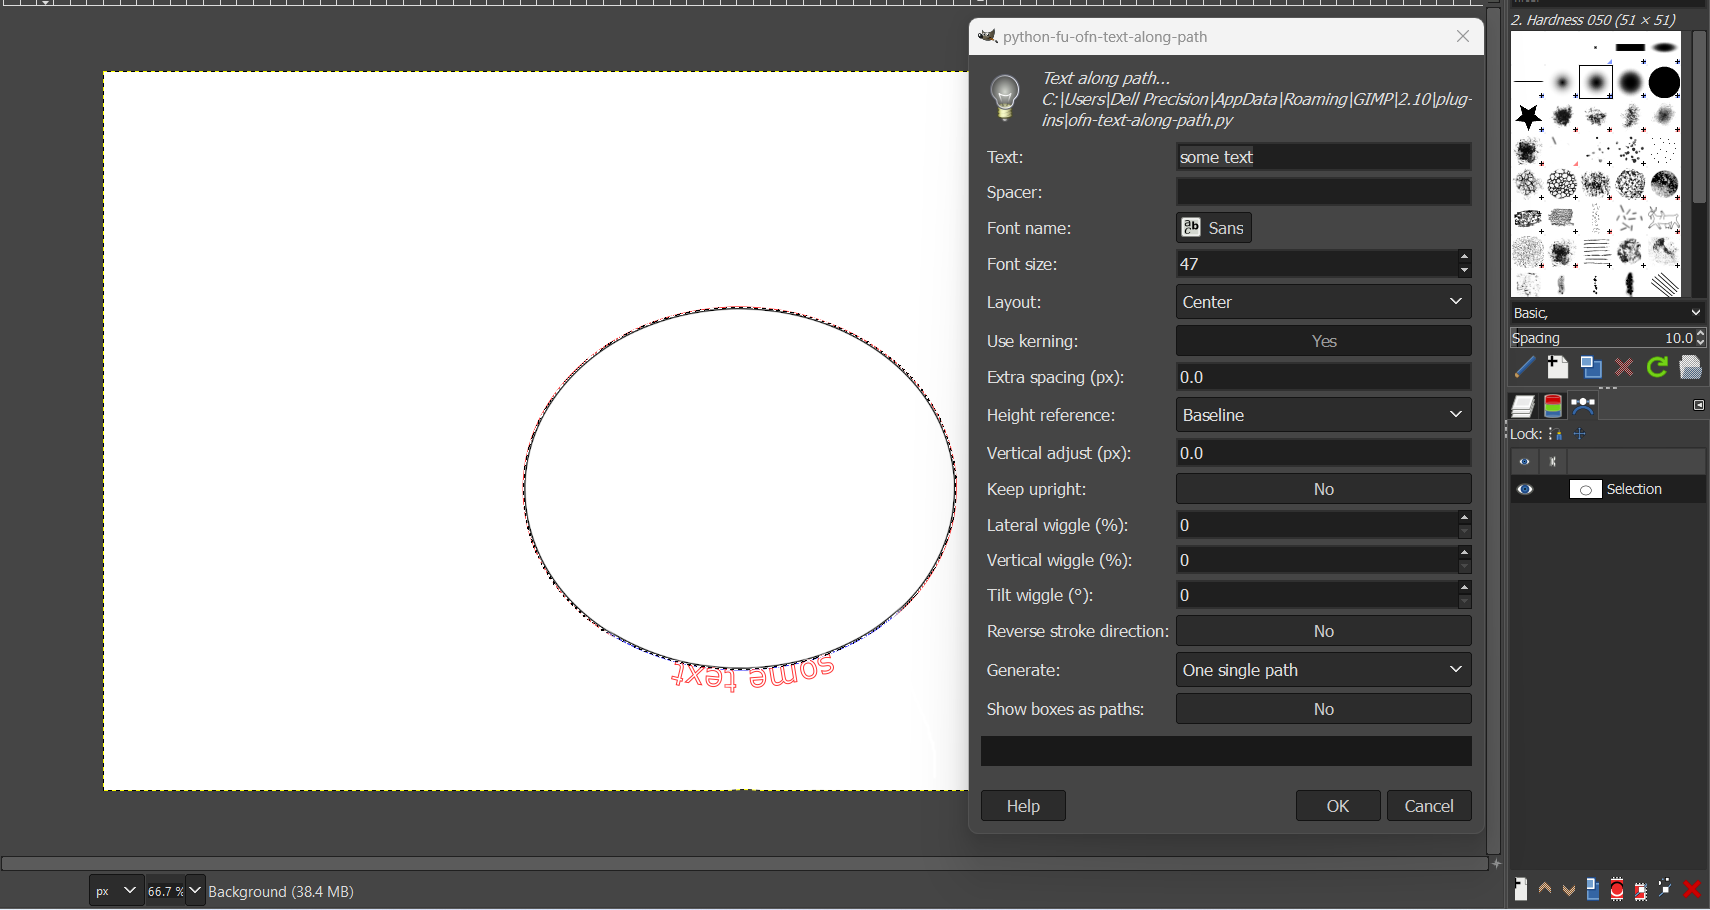Toggle Show boxes as paths
Screen dimensions: 1710x910
[x=1323, y=709]
